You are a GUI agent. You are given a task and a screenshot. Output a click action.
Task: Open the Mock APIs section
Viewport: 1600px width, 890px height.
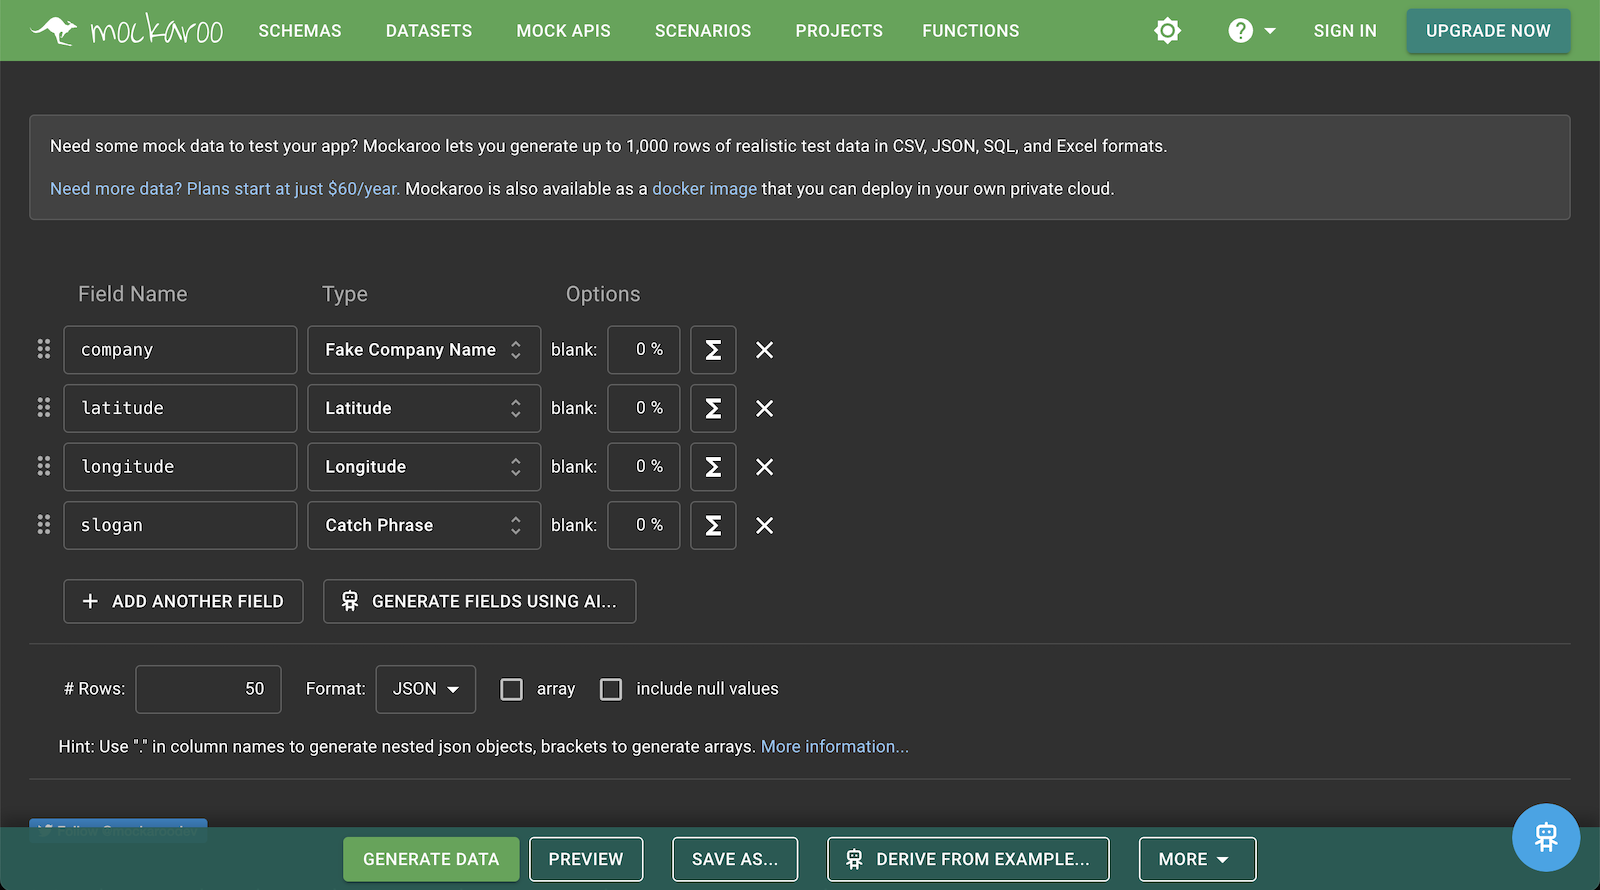[563, 31]
